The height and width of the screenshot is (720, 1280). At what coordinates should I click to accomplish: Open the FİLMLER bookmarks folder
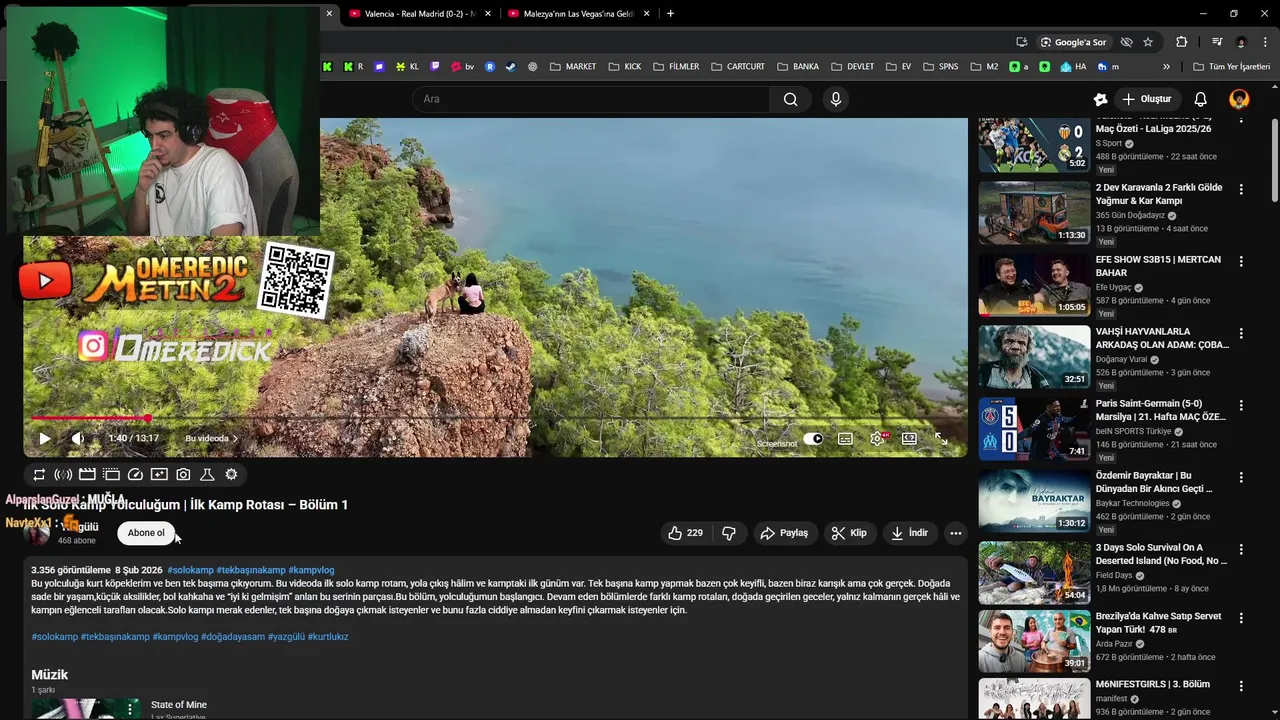tap(677, 67)
